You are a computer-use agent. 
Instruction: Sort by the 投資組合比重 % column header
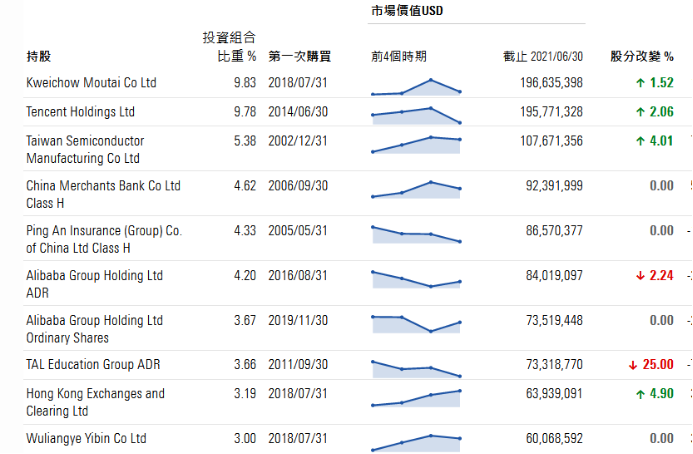229,47
